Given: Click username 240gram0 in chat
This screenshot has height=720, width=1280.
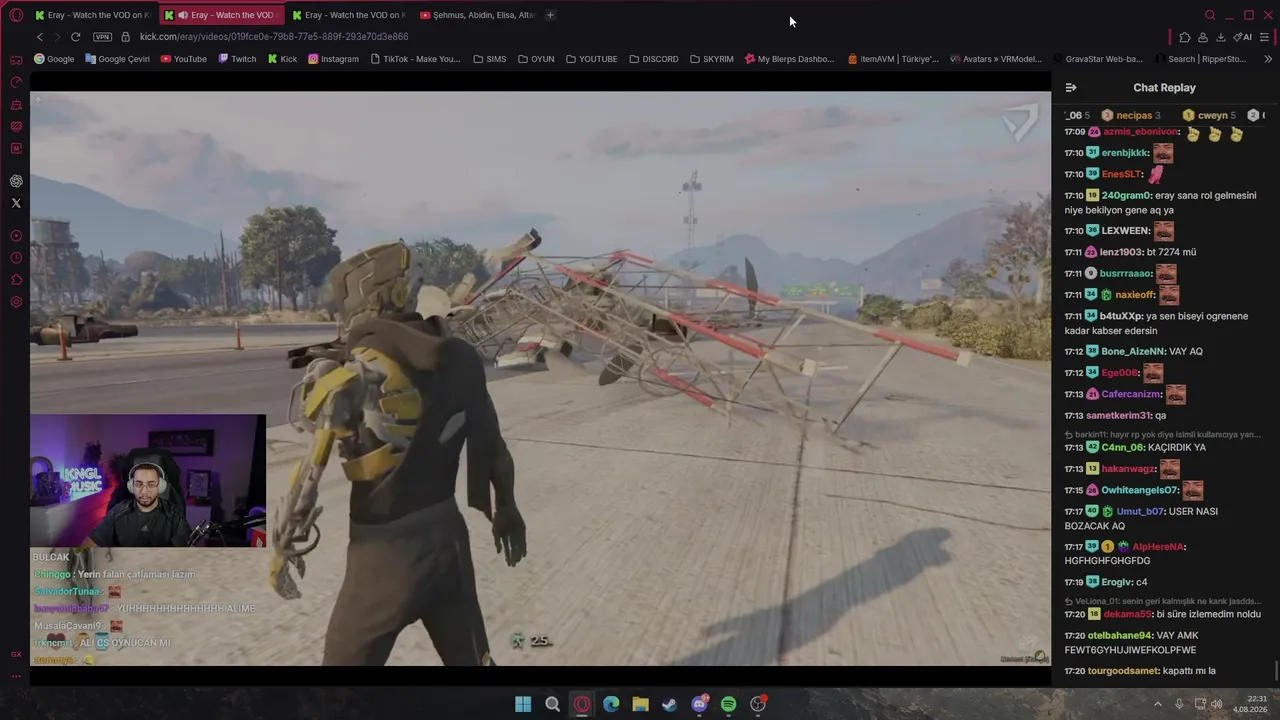Looking at the screenshot, I should point(1127,196).
